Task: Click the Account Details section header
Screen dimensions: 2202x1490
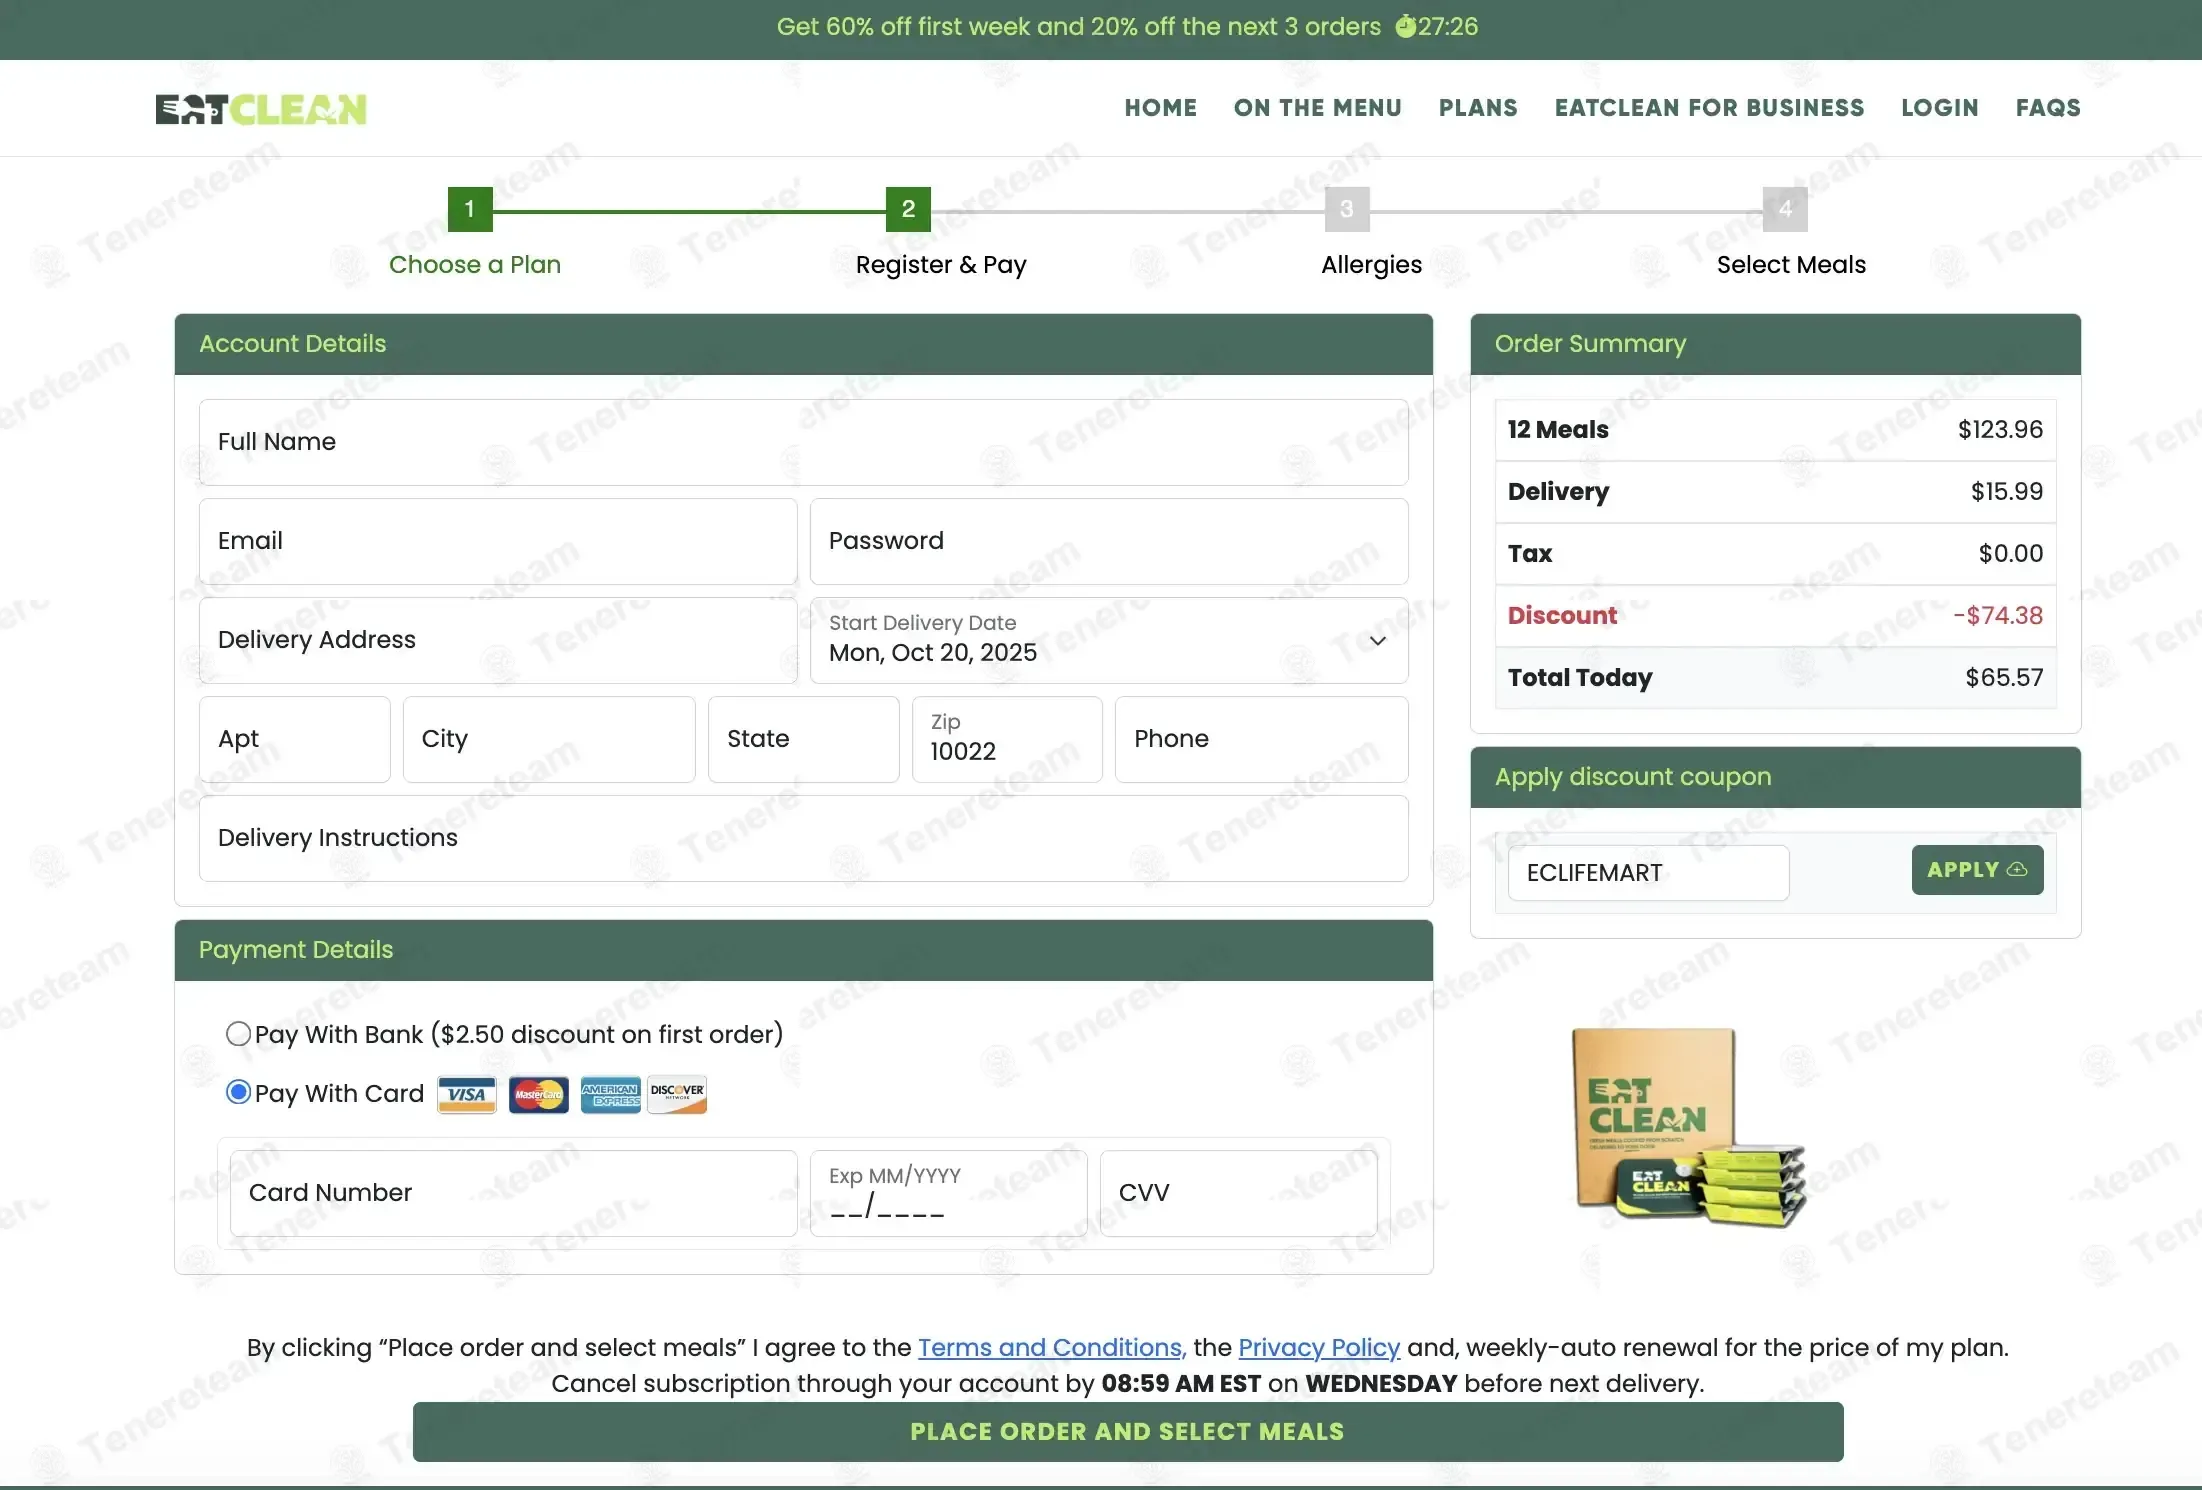Action: [804, 345]
